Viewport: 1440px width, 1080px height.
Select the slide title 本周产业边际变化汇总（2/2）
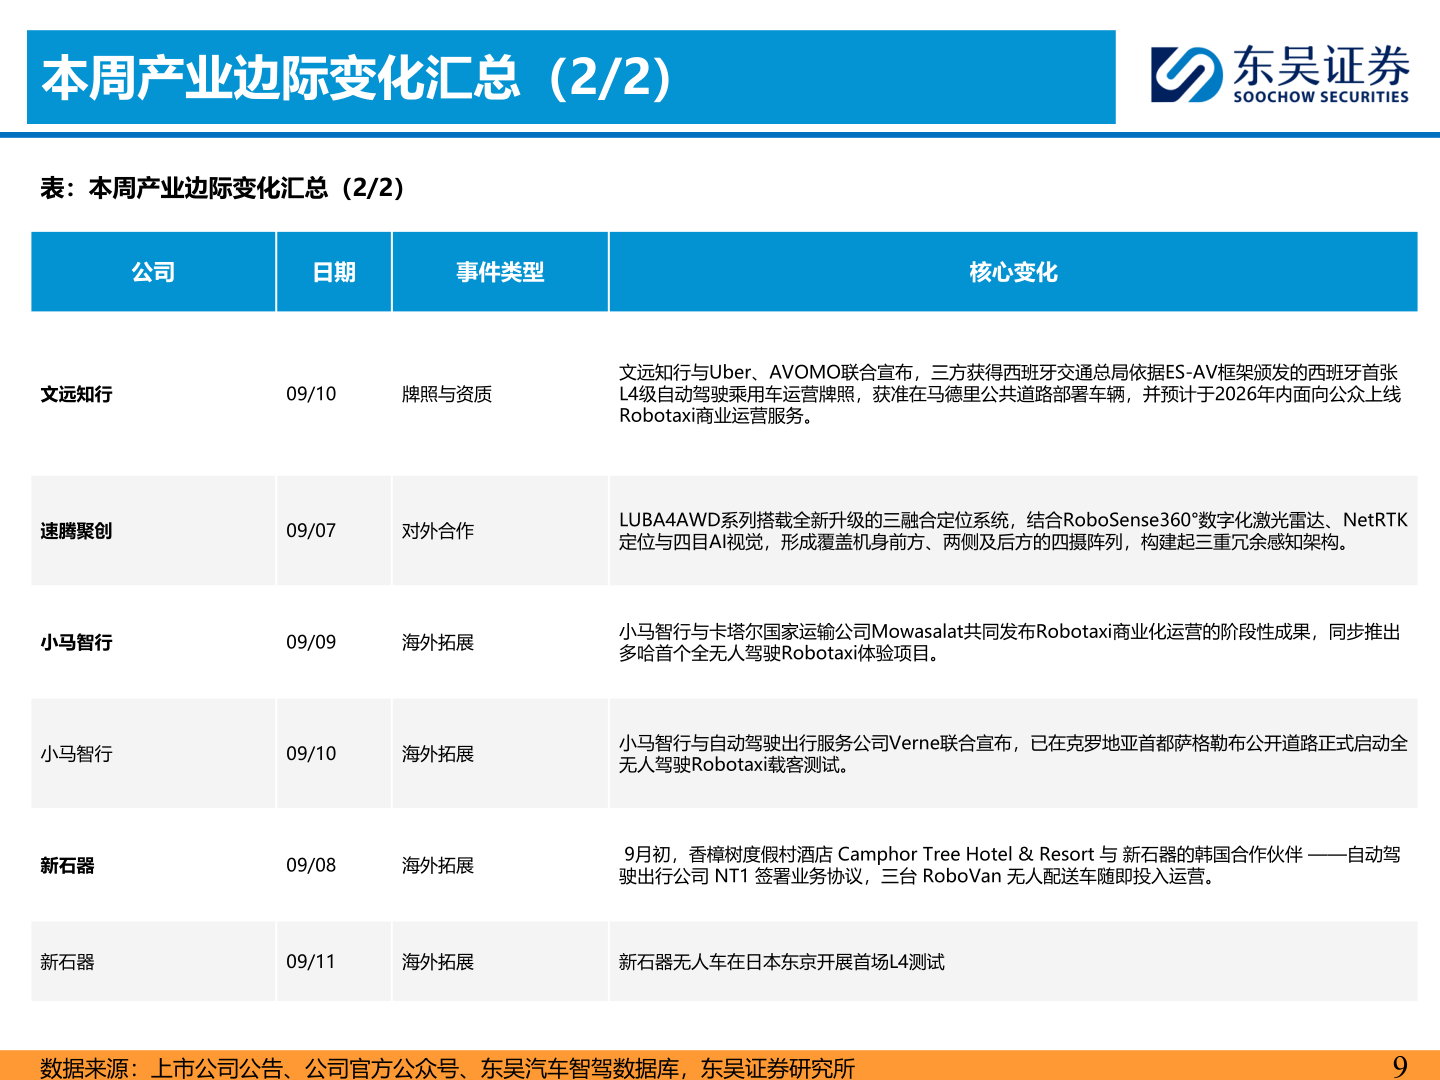(x=357, y=78)
